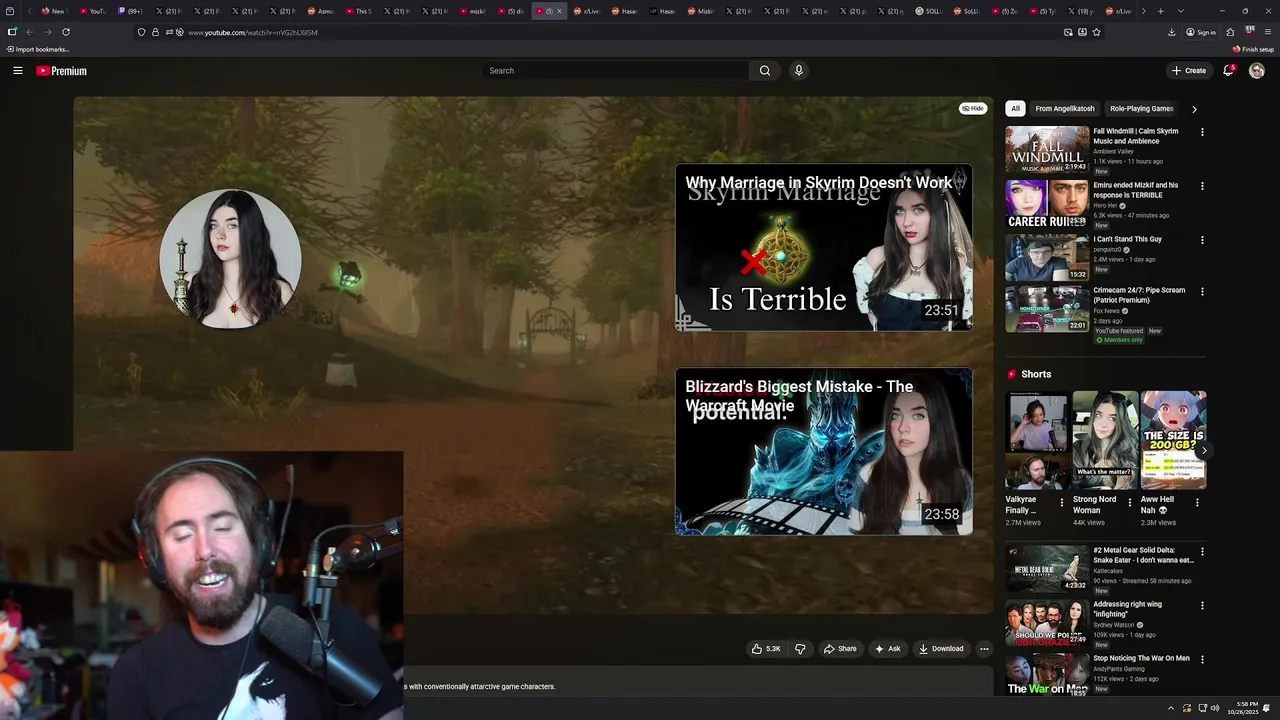Click the search magnifier button
Screen dimensions: 1280x720
click(x=765, y=71)
